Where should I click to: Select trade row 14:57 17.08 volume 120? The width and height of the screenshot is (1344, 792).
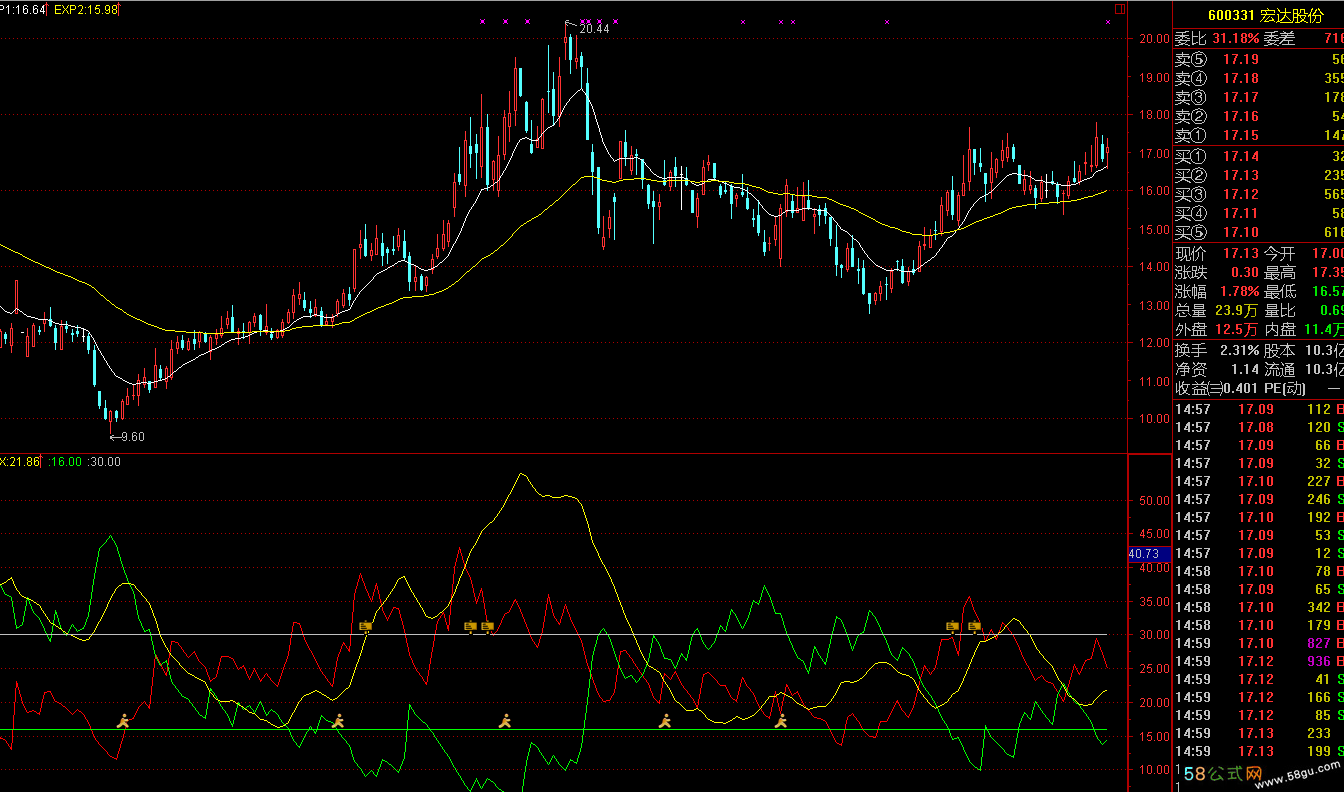point(1259,427)
